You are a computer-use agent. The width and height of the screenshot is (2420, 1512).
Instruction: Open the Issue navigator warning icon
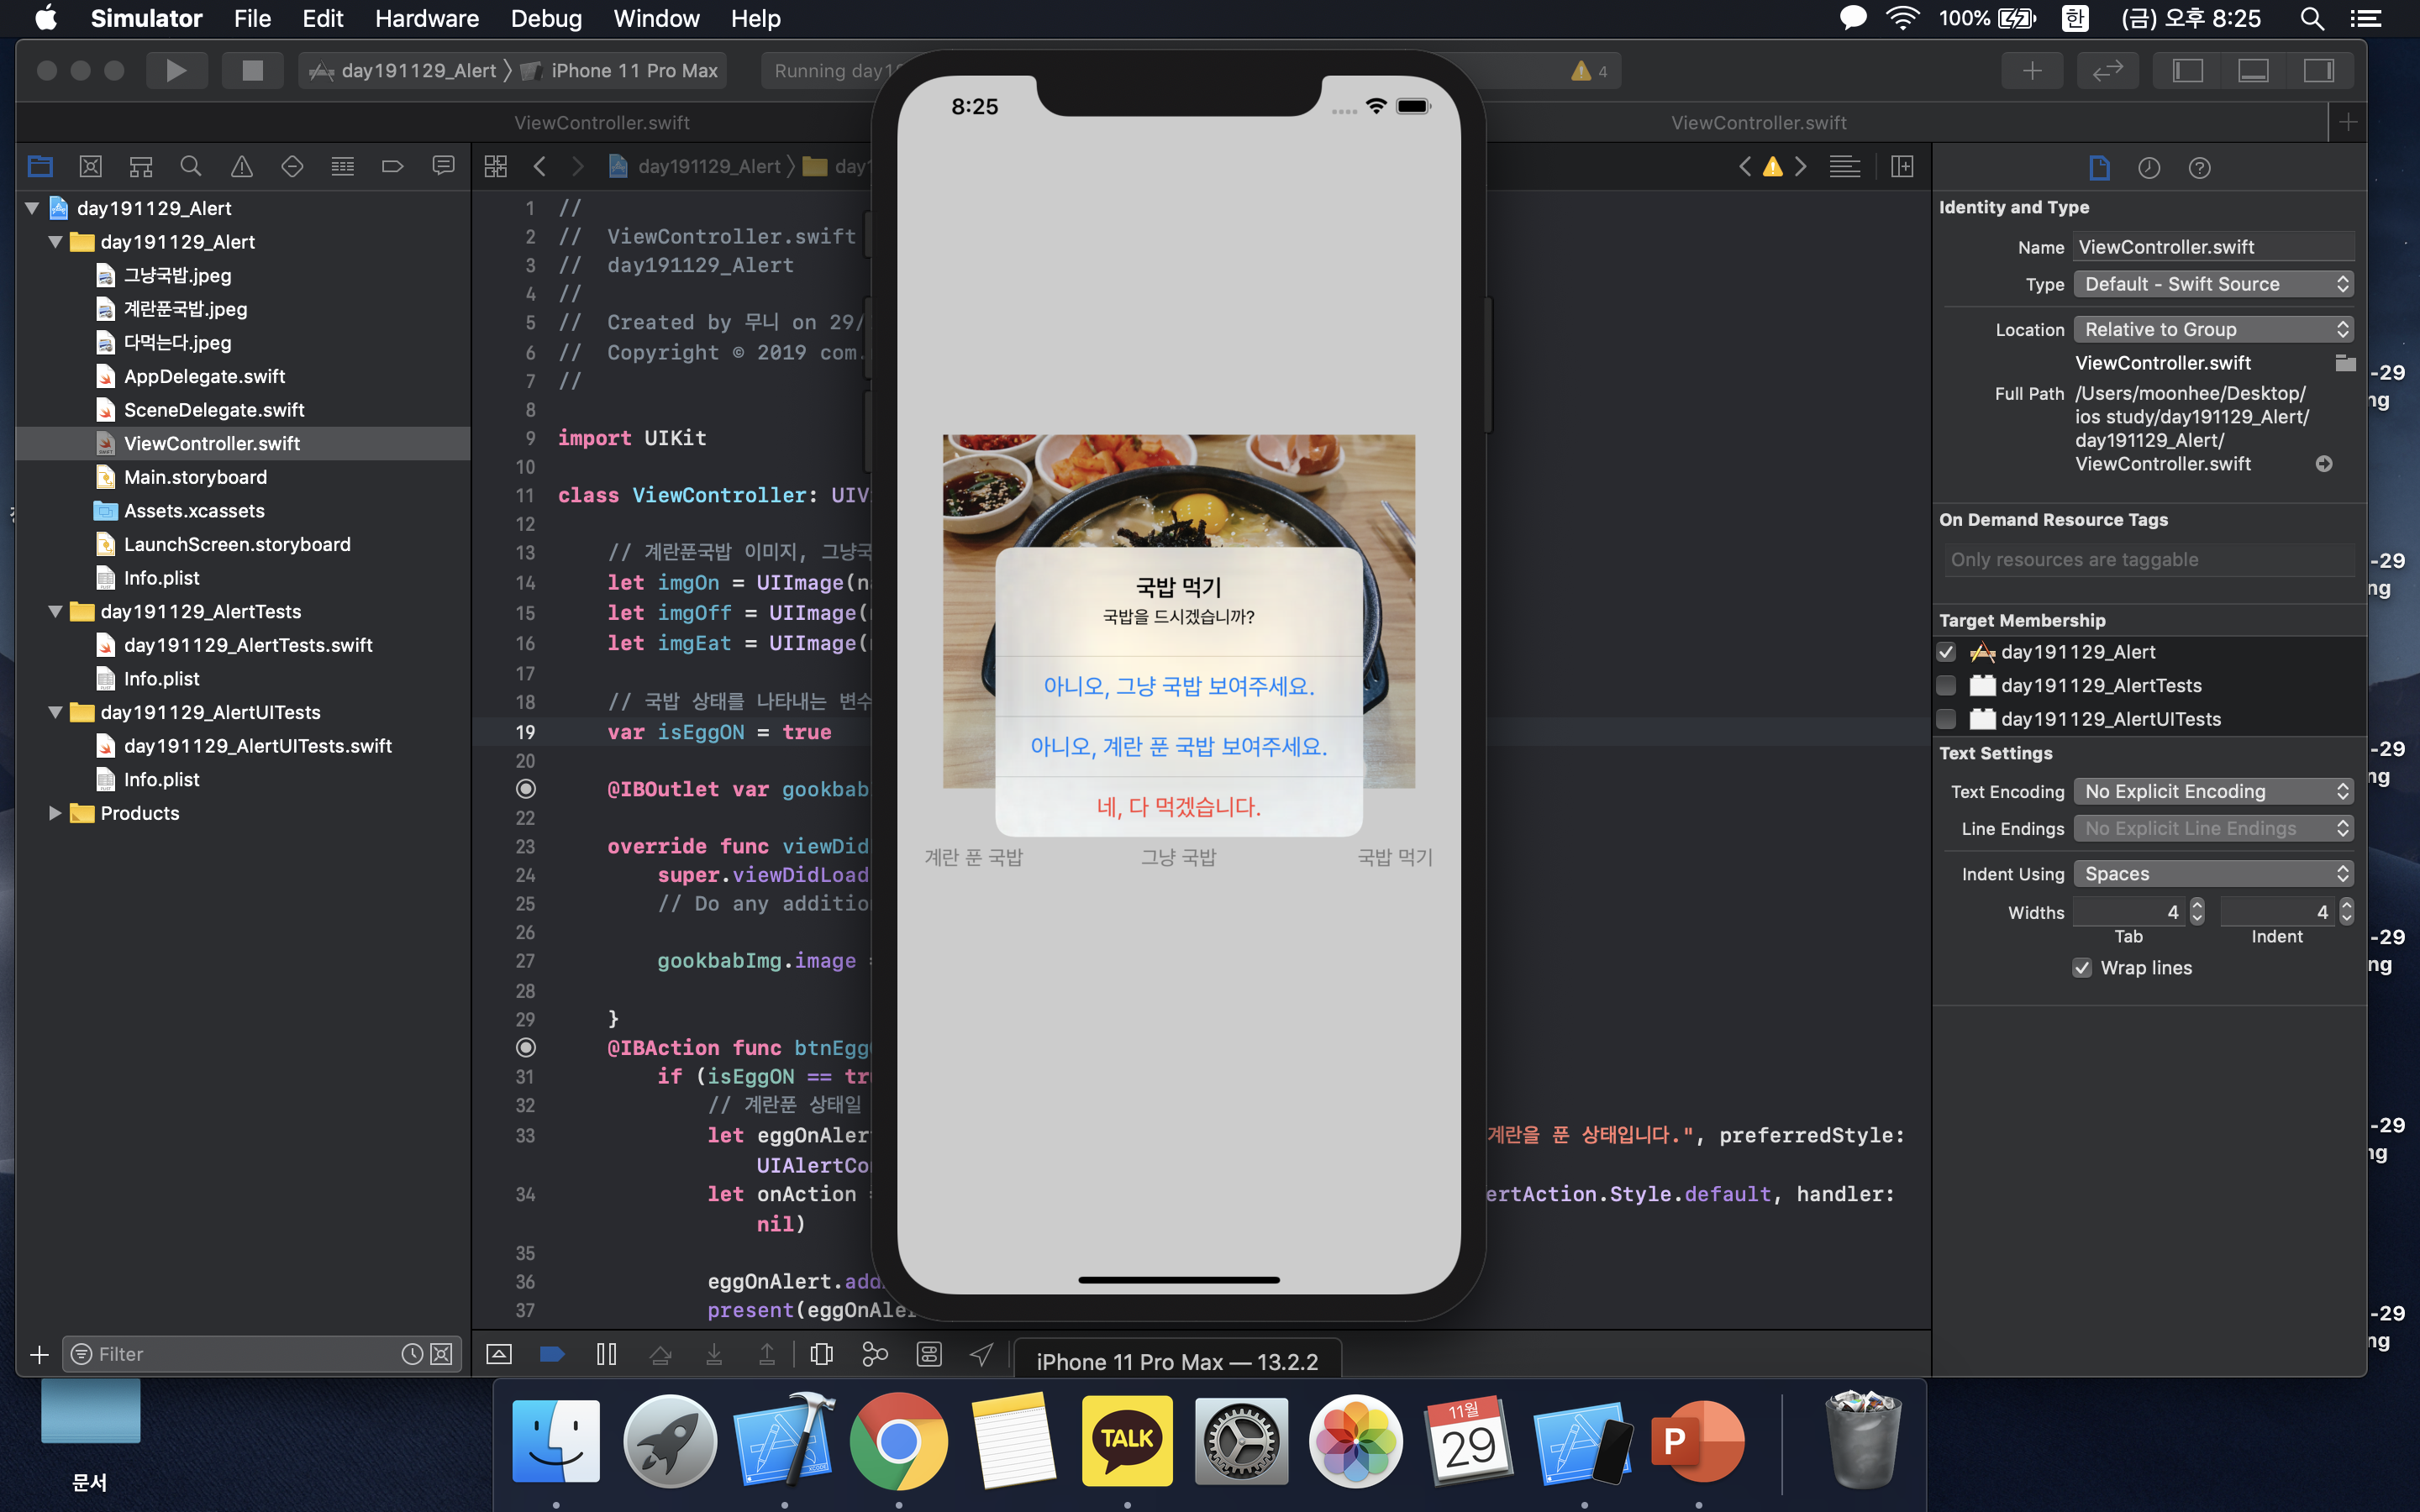(x=241, y=166)
